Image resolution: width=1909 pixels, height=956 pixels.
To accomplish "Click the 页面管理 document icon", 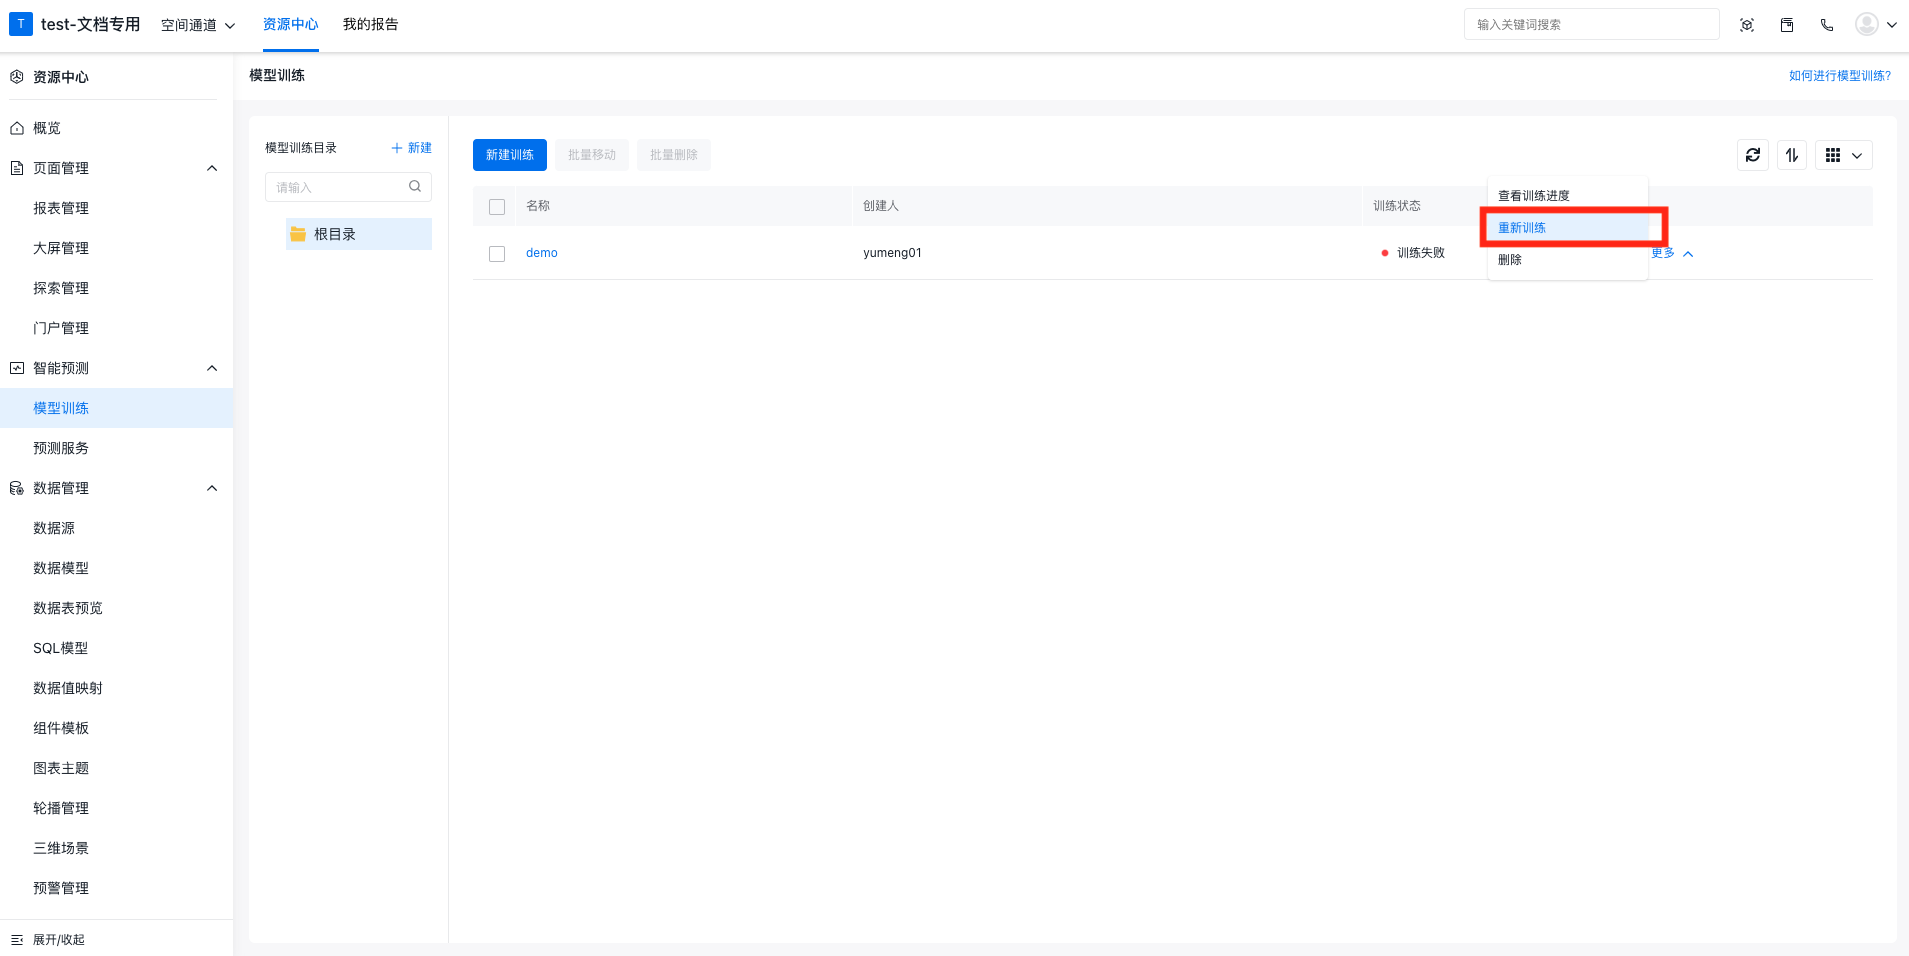I will click(17, 168).
